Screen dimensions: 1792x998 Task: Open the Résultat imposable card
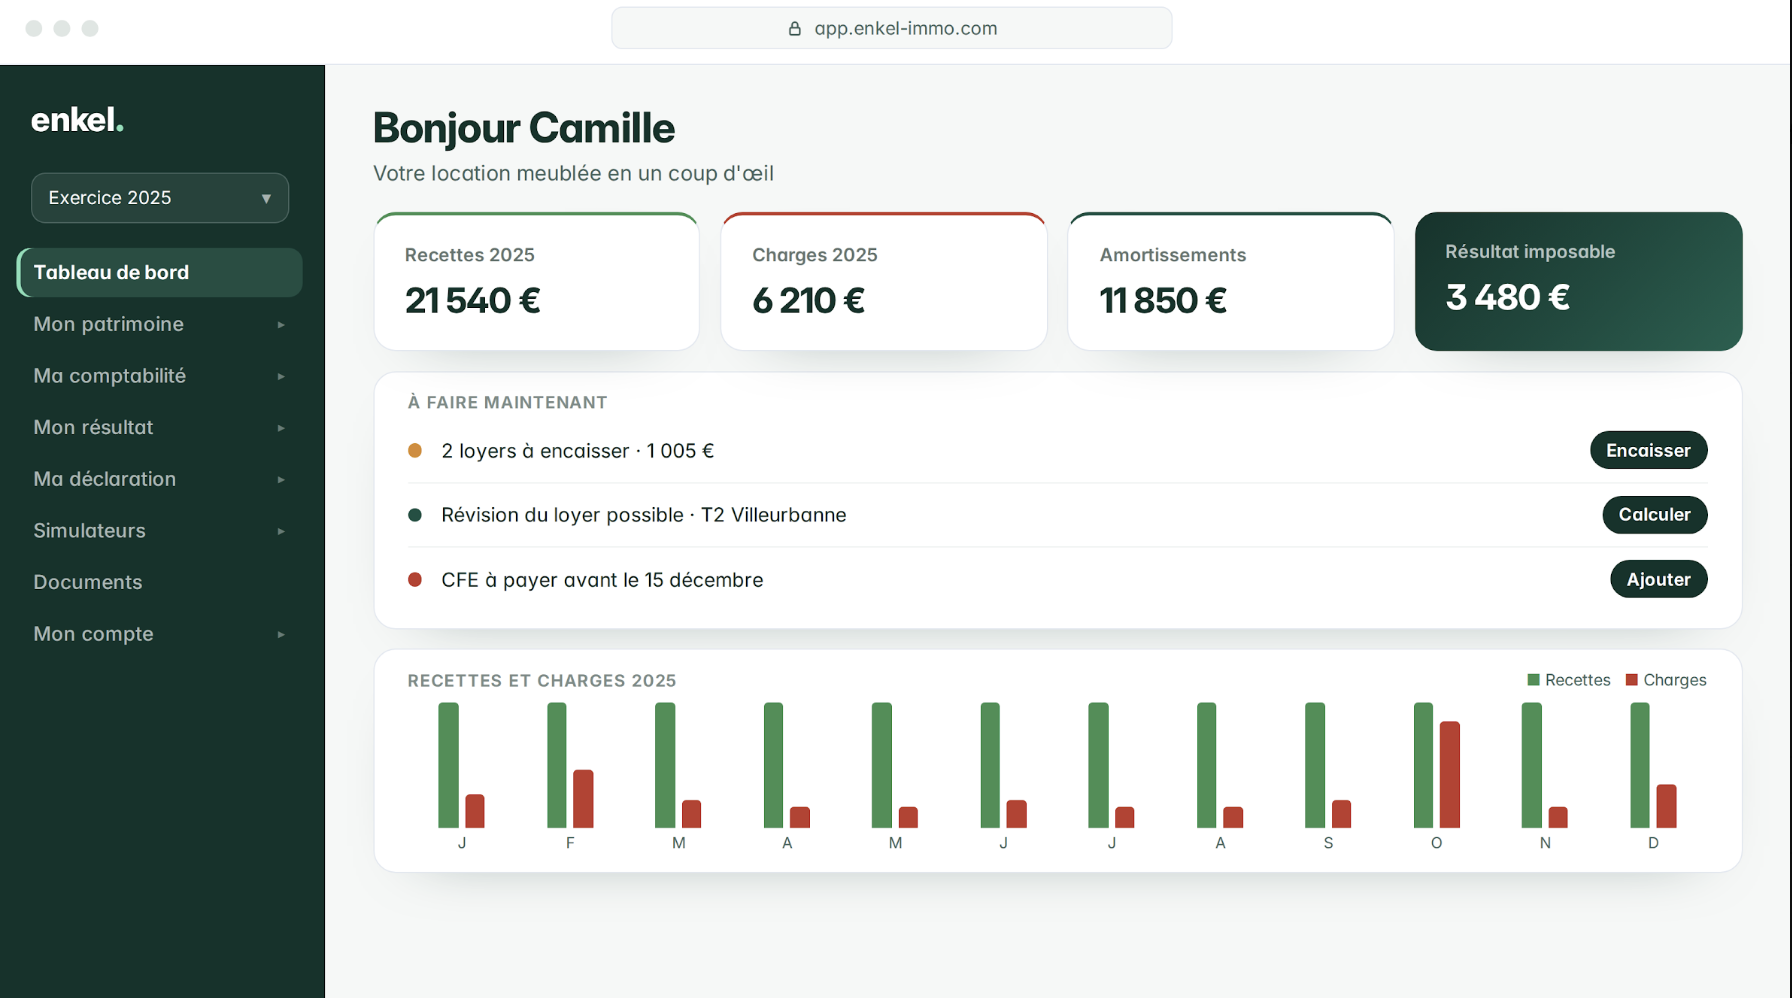tap(1578, 281)
